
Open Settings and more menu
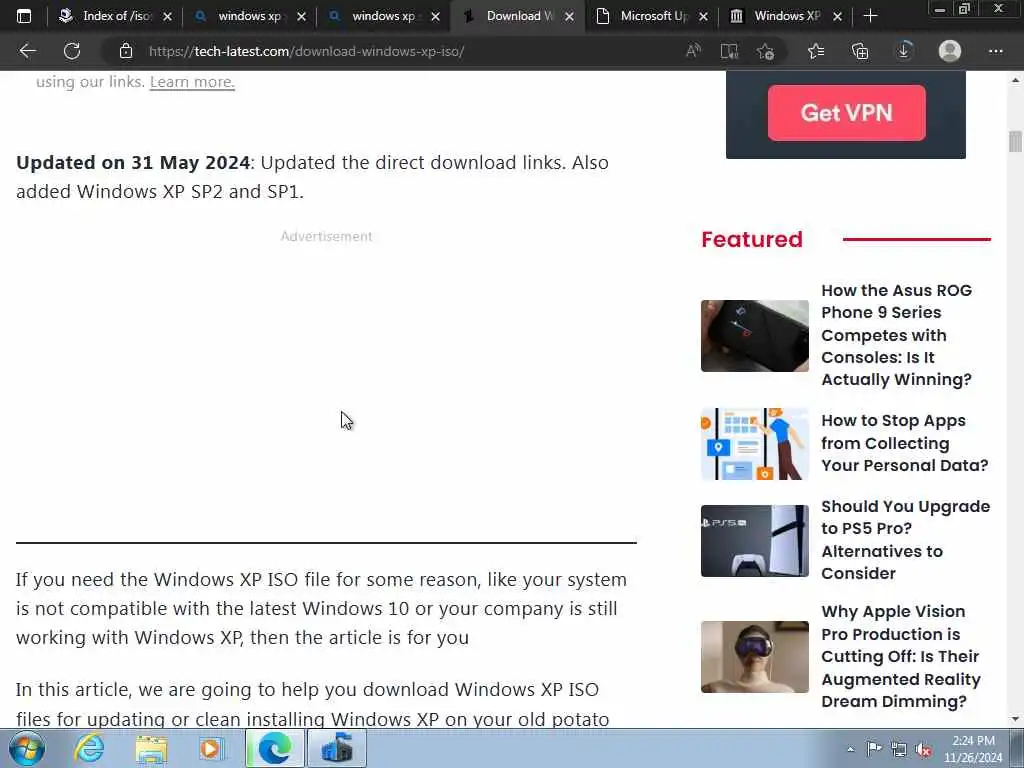click(x=995, y=51)
